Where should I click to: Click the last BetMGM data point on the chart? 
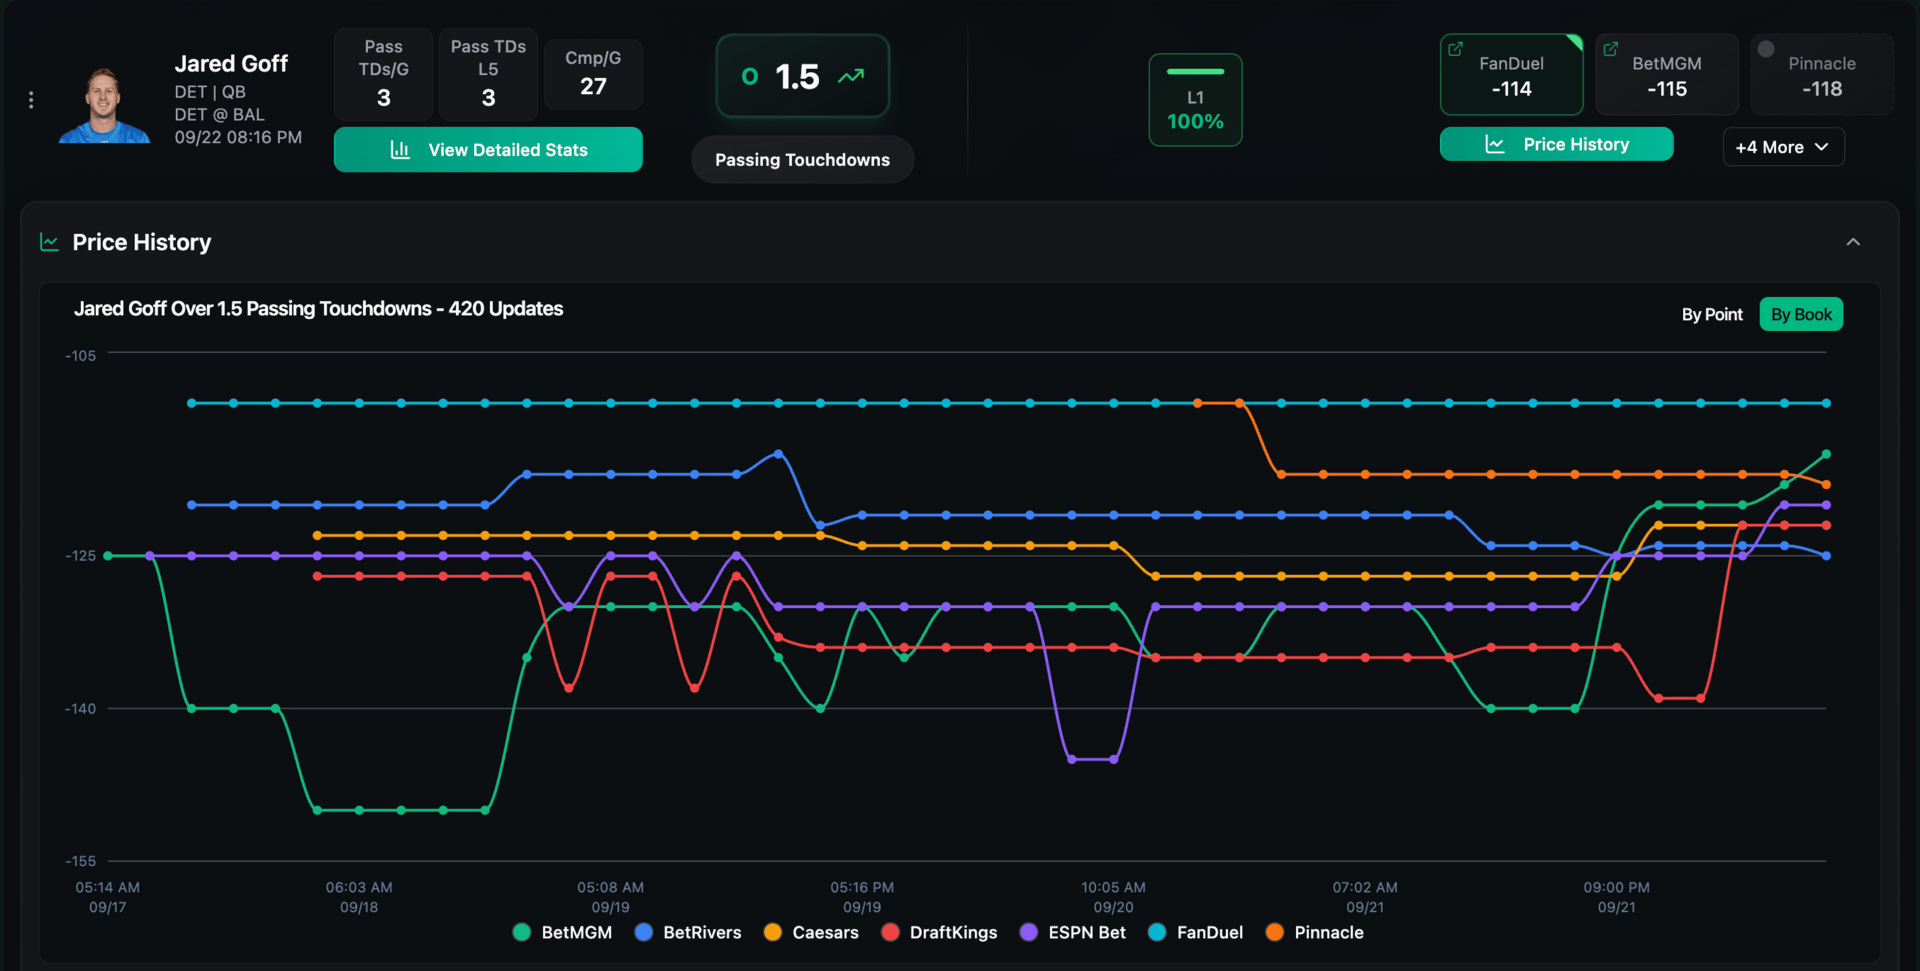point(1826,454)
